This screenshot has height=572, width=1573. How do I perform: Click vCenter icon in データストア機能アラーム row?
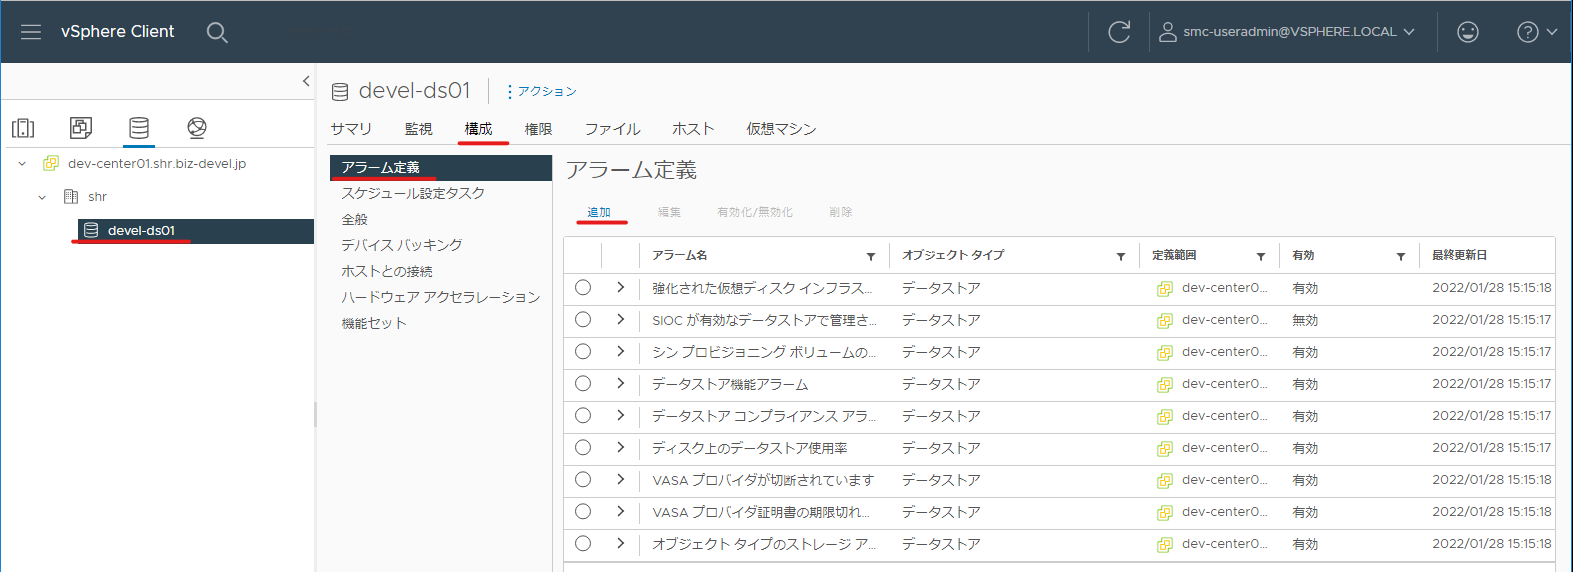pyautogui.click(x=1165, y=385)
